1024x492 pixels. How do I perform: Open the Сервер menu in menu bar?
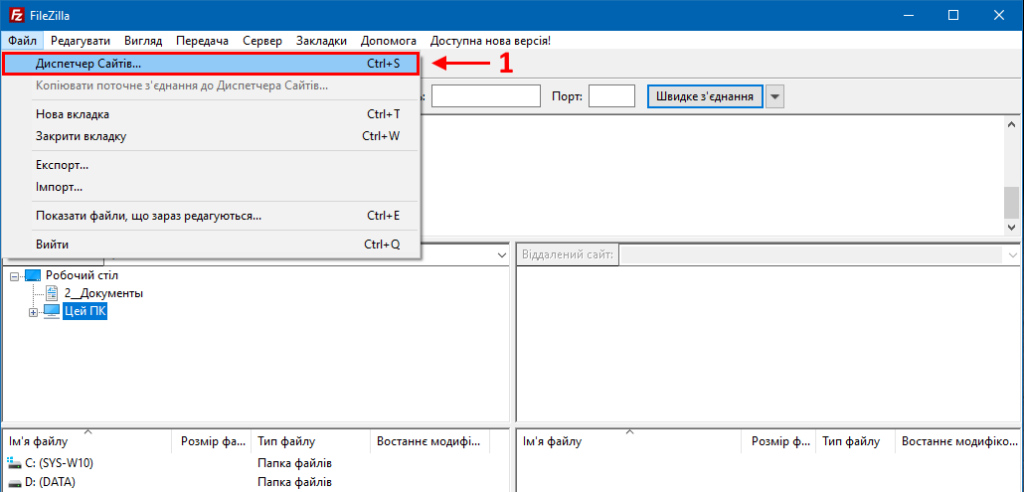[x=262, y=41]
